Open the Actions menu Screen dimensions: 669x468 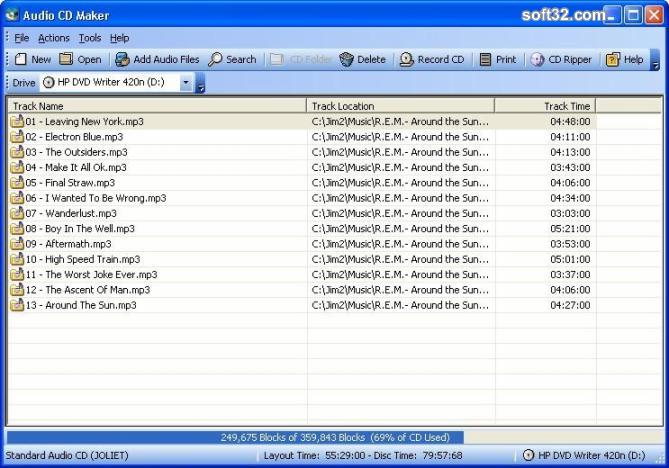click(54, 38)
